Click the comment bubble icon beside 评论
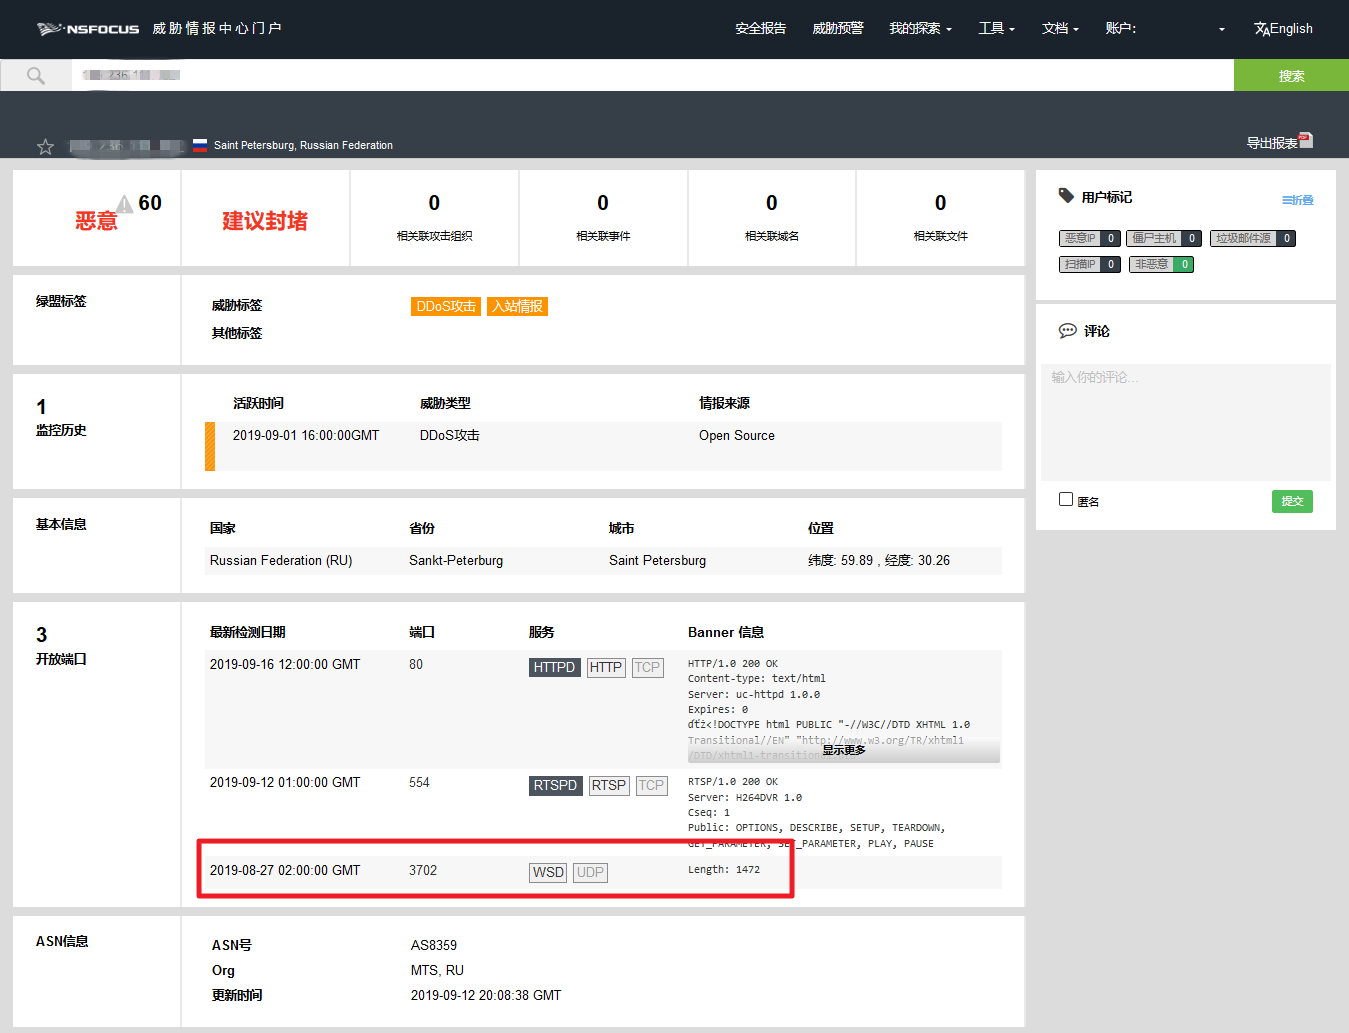 point(1067,331)
